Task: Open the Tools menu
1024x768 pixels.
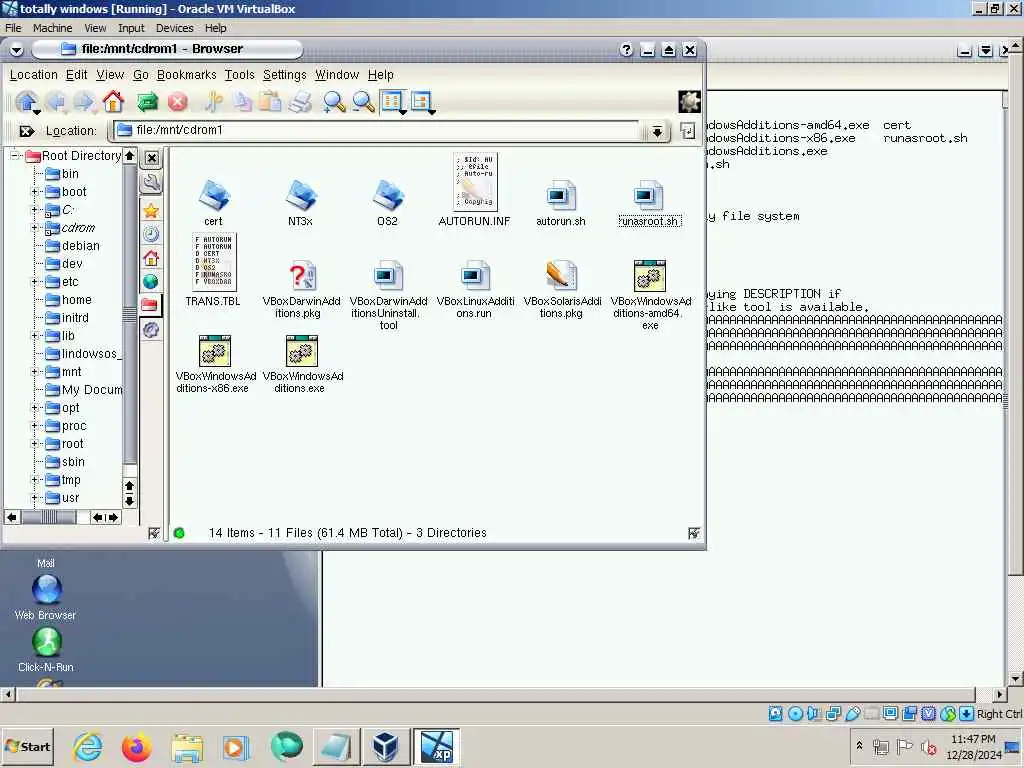Action: 240,75
